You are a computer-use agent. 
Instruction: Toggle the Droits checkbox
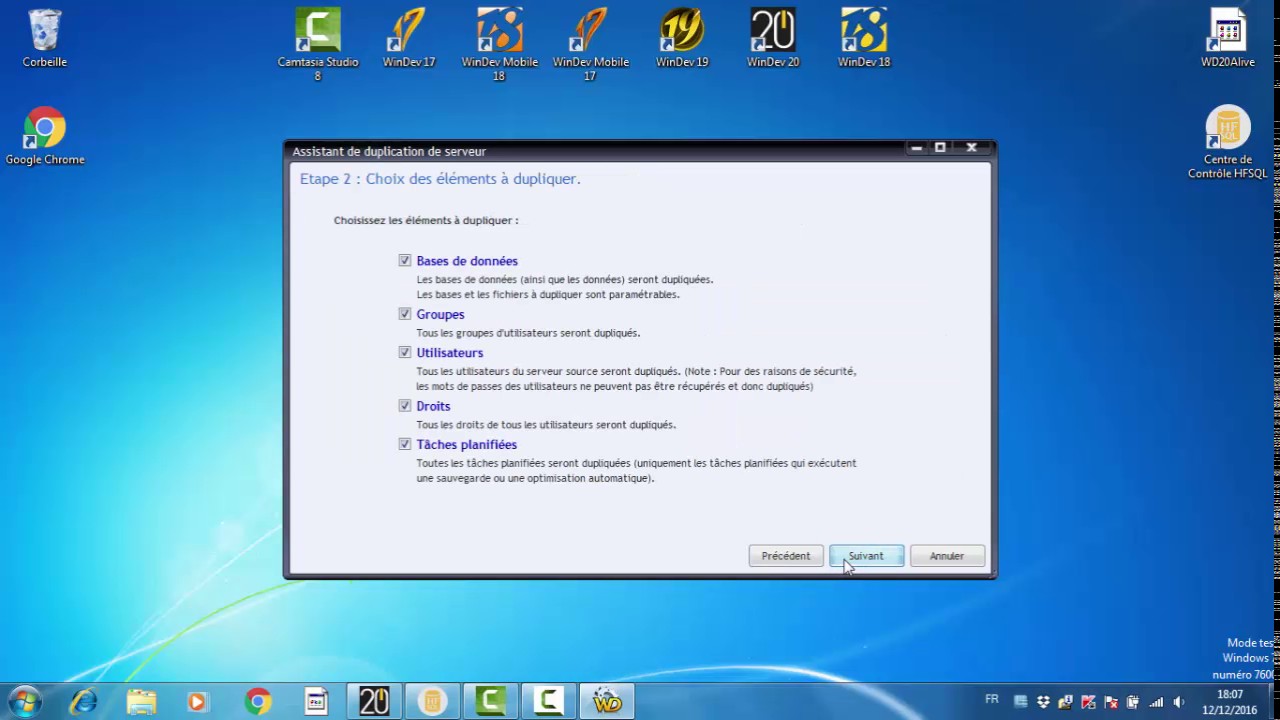coord(405,406)
